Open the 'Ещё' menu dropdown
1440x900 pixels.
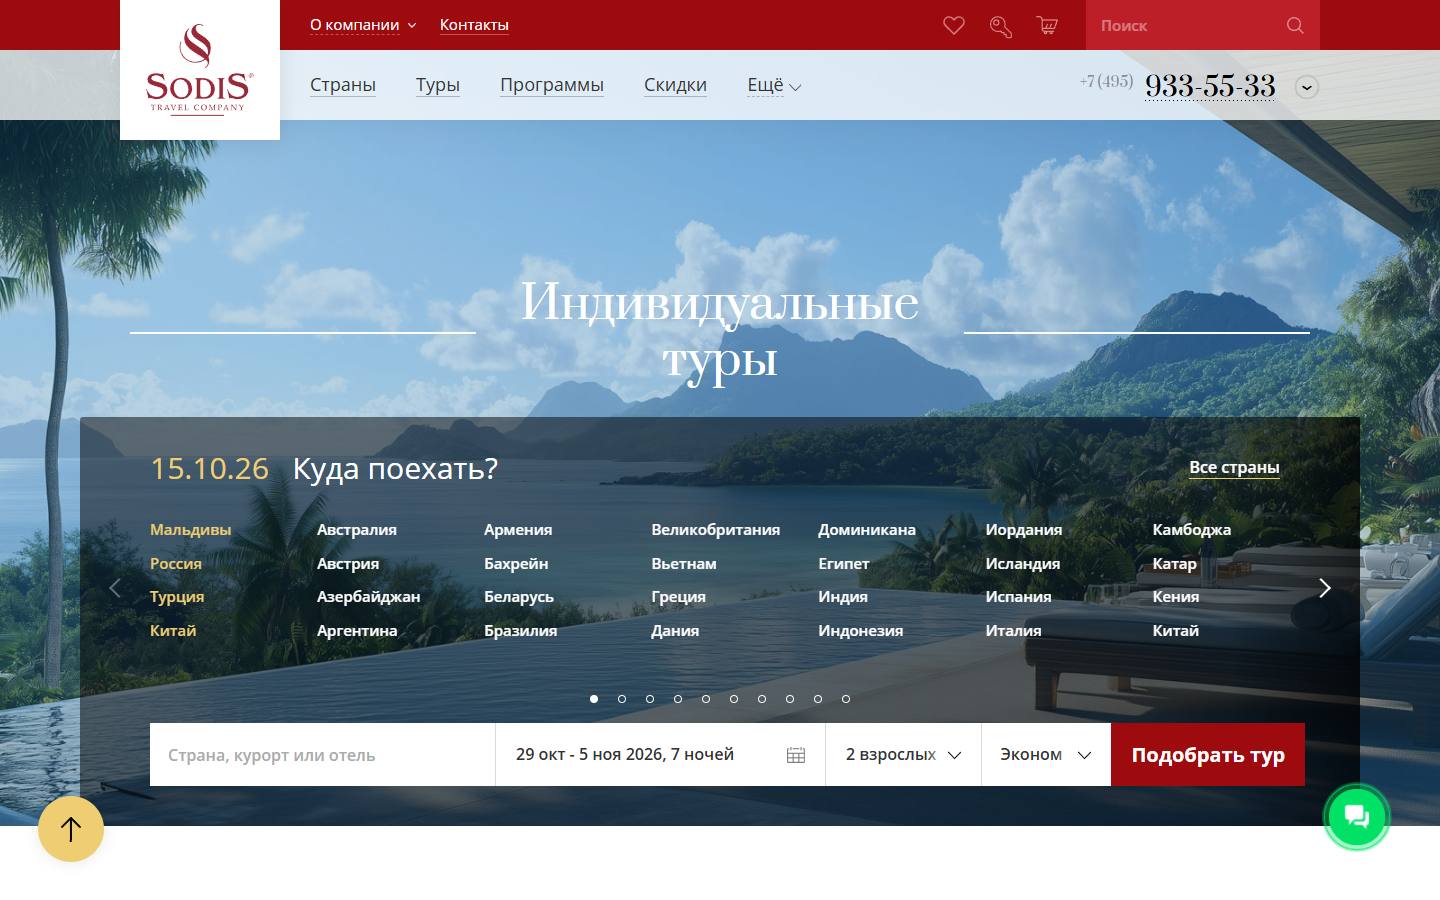tap(774, 85)
